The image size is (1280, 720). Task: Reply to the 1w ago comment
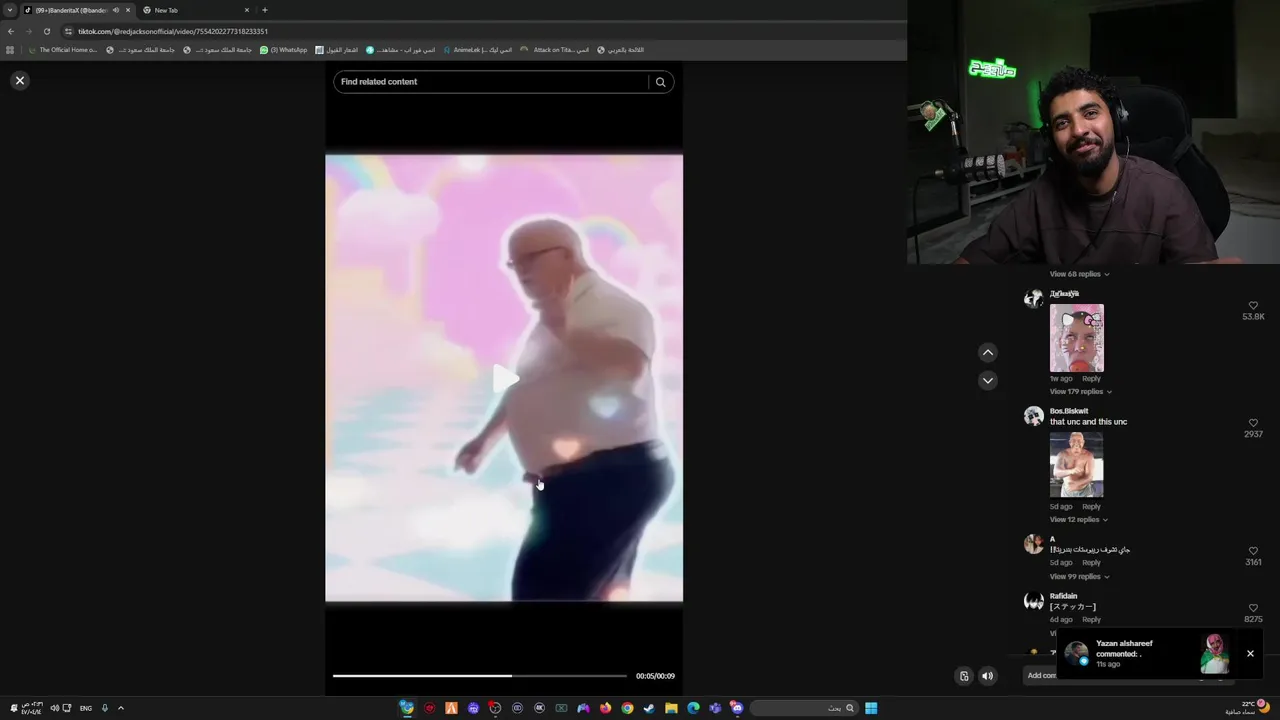pyautogui.click(x=1091, y=379)
